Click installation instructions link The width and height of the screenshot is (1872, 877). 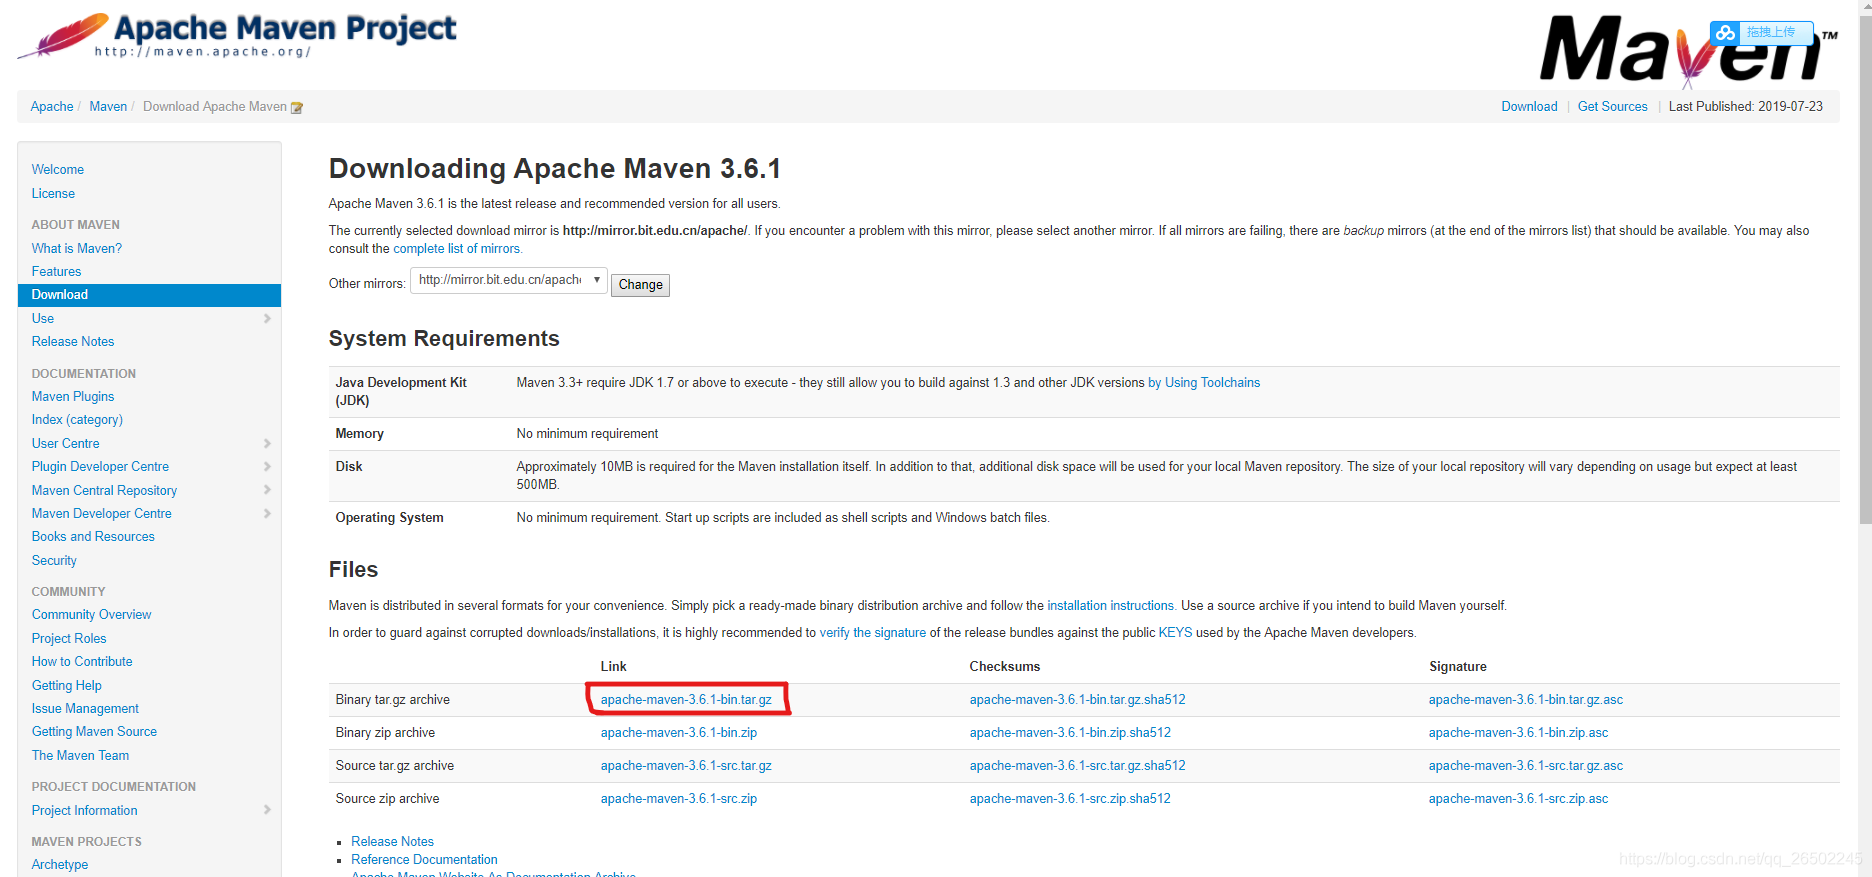click(1110, 606)
